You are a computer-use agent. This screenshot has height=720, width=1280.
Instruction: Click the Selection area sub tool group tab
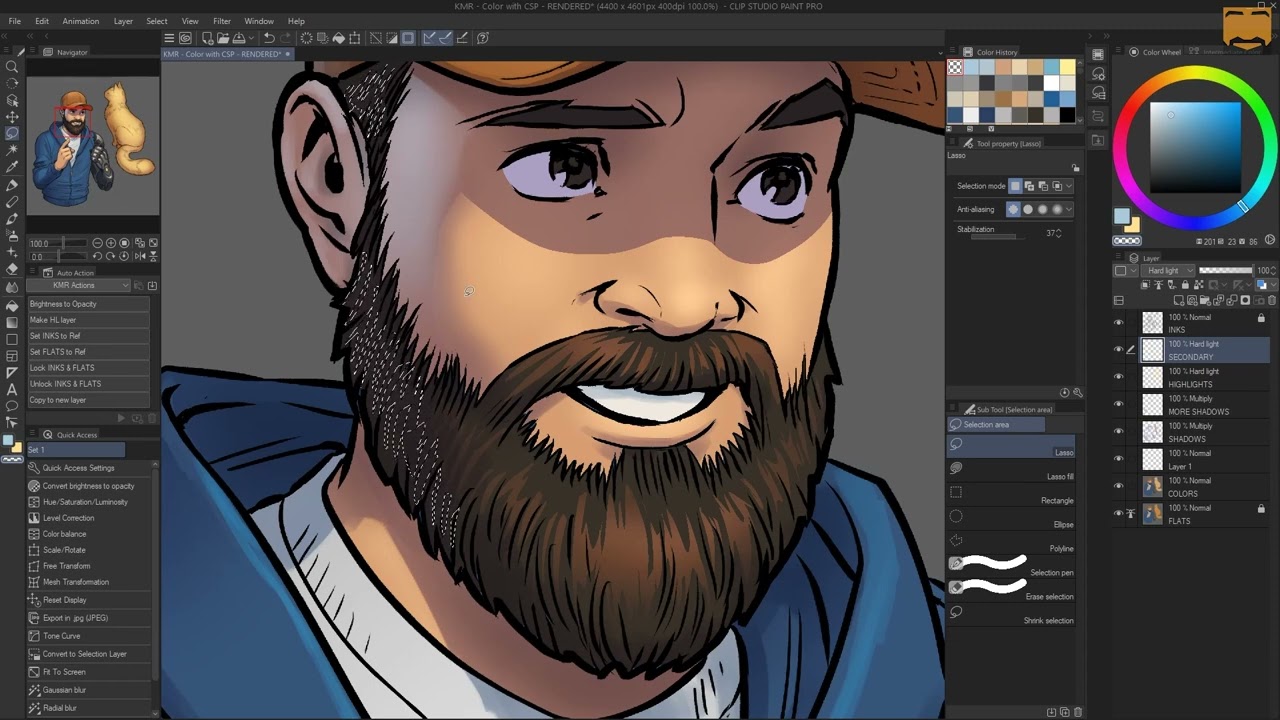(996, 425)
